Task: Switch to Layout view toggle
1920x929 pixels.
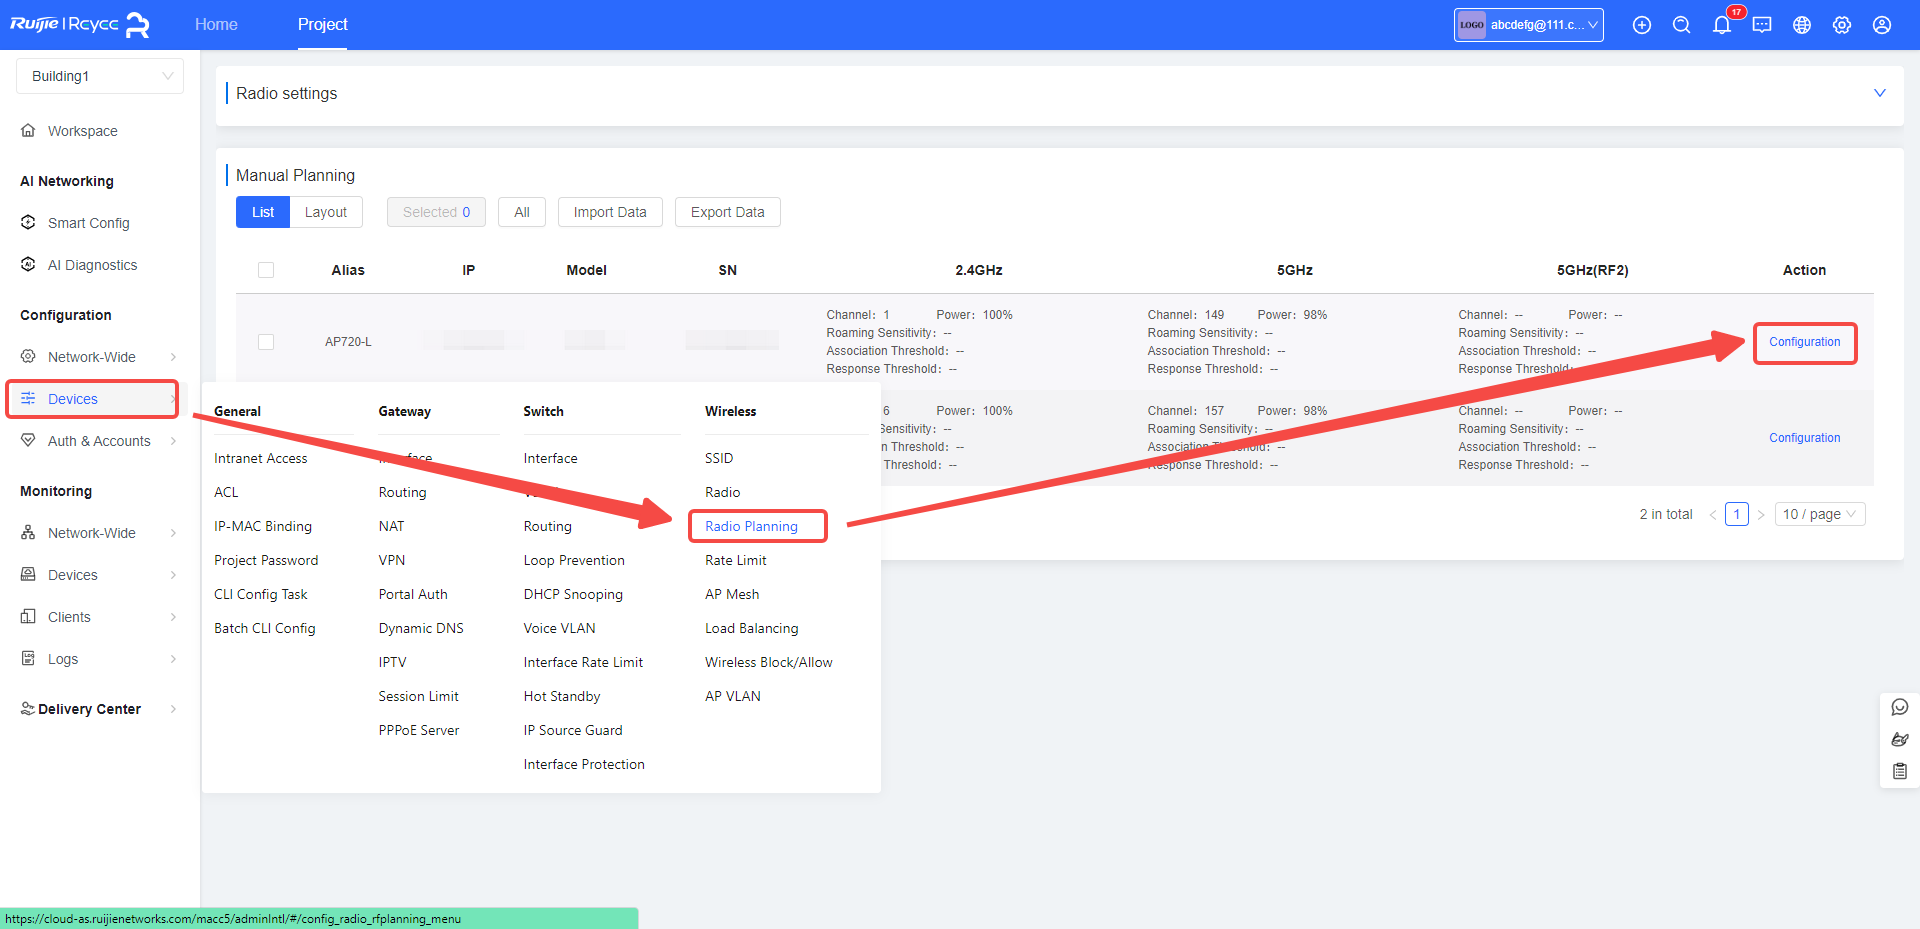Action: tap(325, 212)
